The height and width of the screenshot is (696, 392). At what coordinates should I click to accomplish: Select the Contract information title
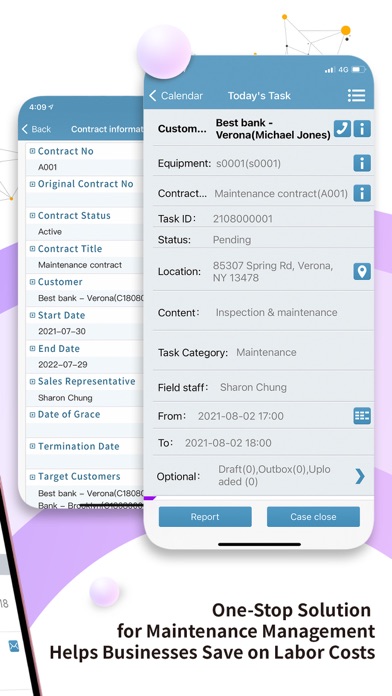(107, 129)
